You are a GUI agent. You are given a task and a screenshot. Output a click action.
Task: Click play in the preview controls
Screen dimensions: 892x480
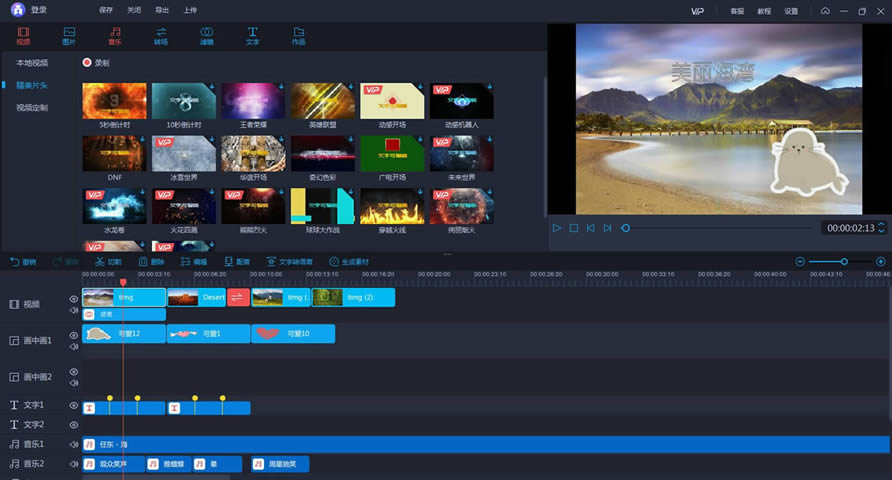pos(556,228)
